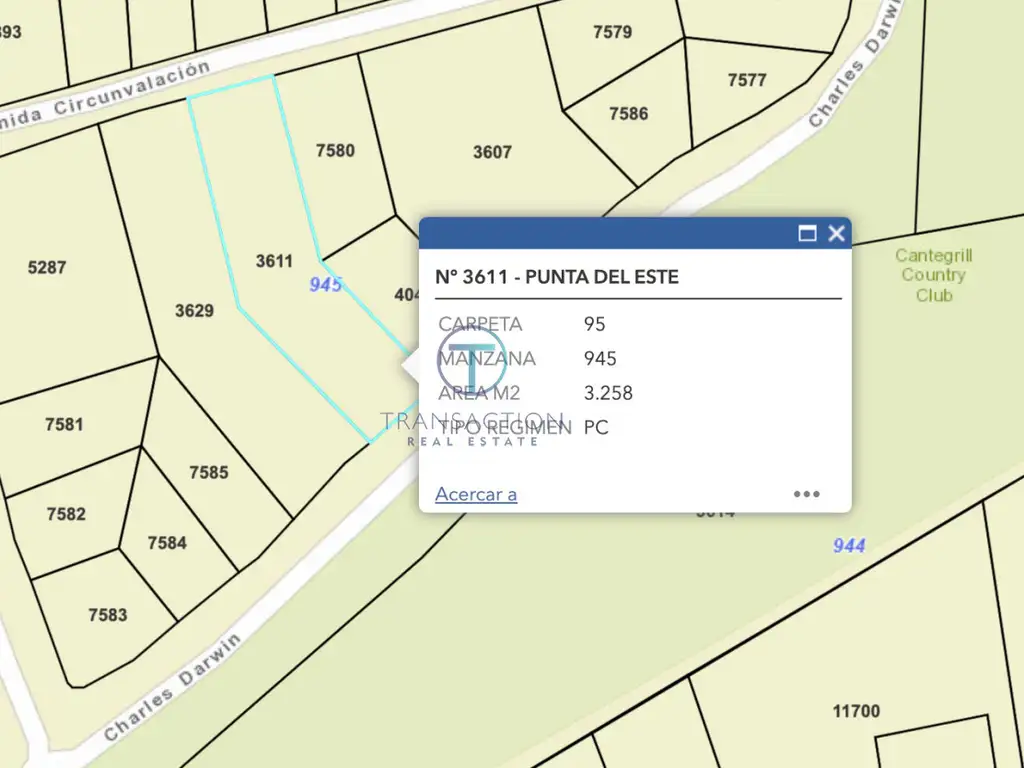Click on parcel 7577
The width and height of the screenshot is (1024, 768).
click(x=747, y=80)
